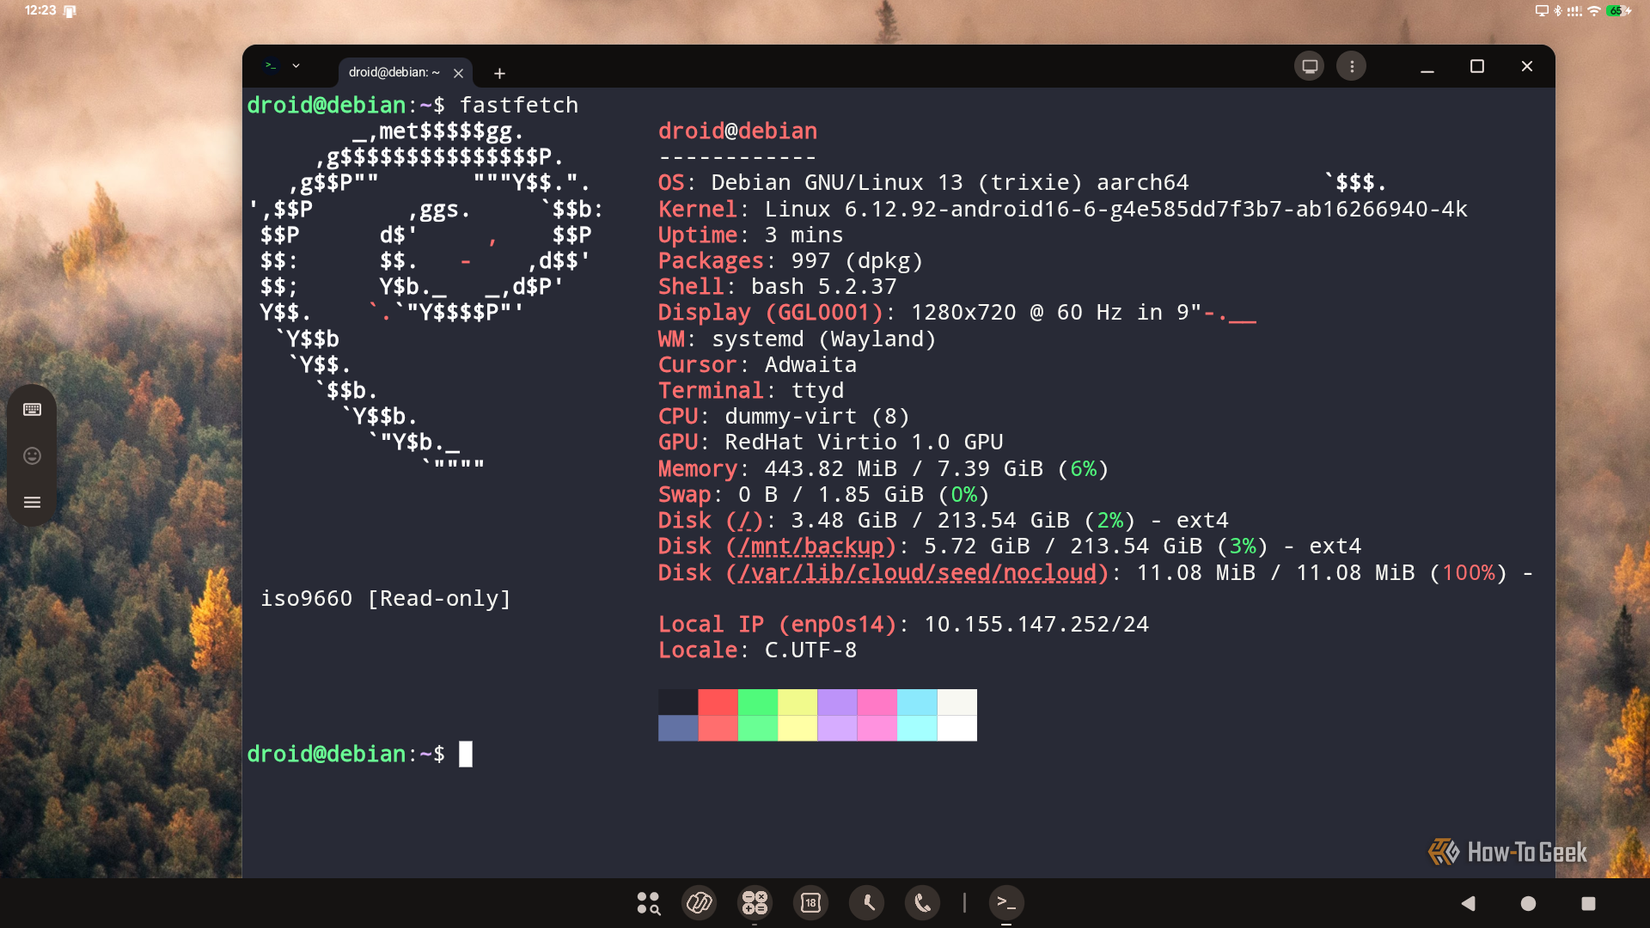The height and width of the screenshot is (928, 1650).
Task: Open the Calendar app showing 18
Action: [x=810, y=903]
